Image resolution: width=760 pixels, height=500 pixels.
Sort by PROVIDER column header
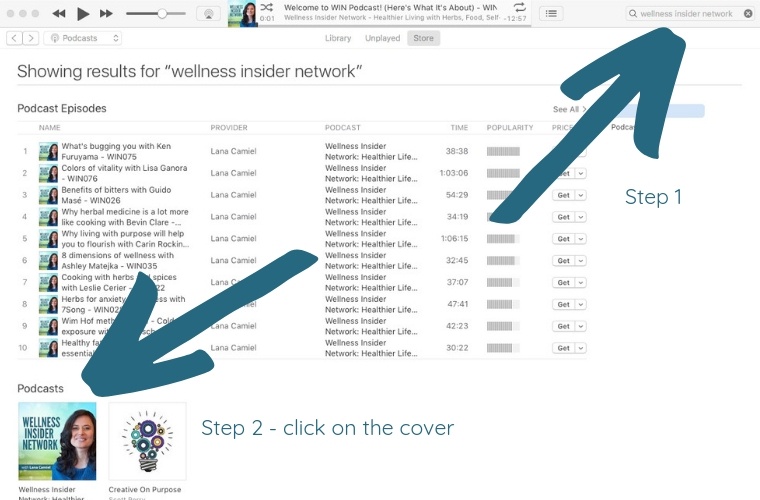pos(229,127)
